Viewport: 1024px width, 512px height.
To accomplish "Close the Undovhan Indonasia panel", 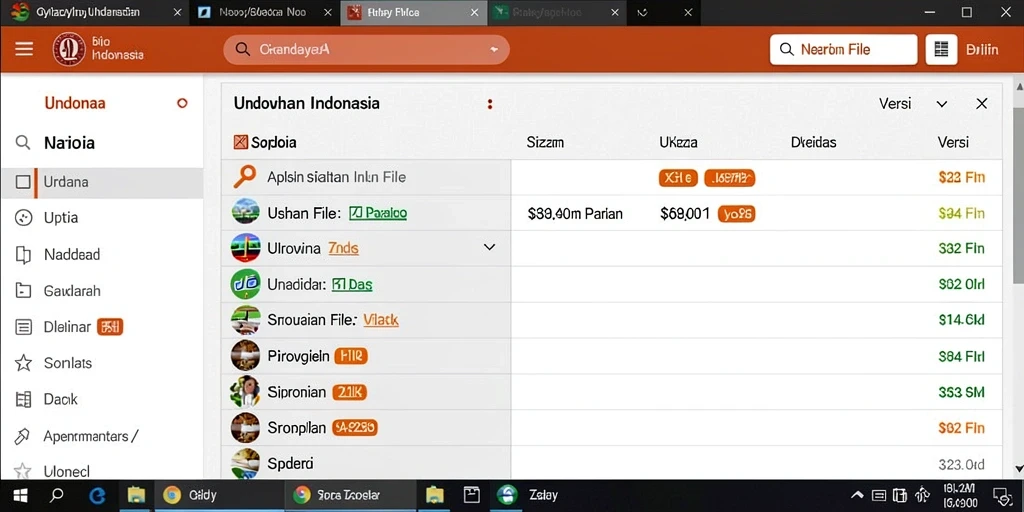I will pyautogui.click(x=982, y=104).
